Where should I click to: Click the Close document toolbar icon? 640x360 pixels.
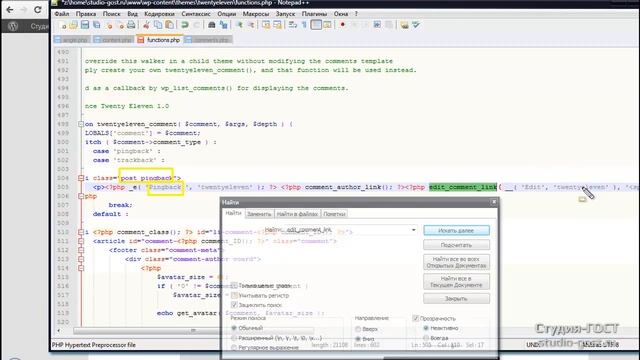click(109, 25)
